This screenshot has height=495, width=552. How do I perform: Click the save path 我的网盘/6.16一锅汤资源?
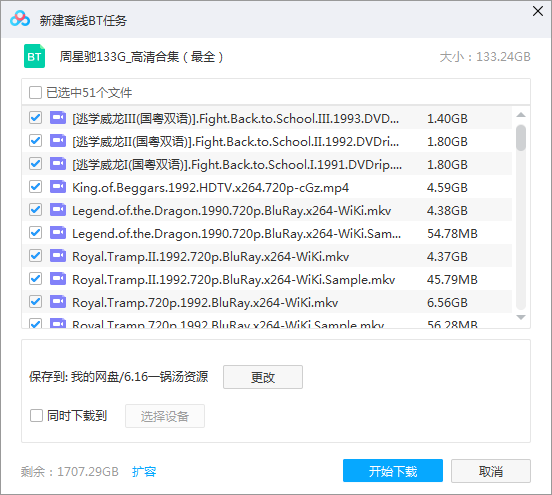click(x=139, y=377)
